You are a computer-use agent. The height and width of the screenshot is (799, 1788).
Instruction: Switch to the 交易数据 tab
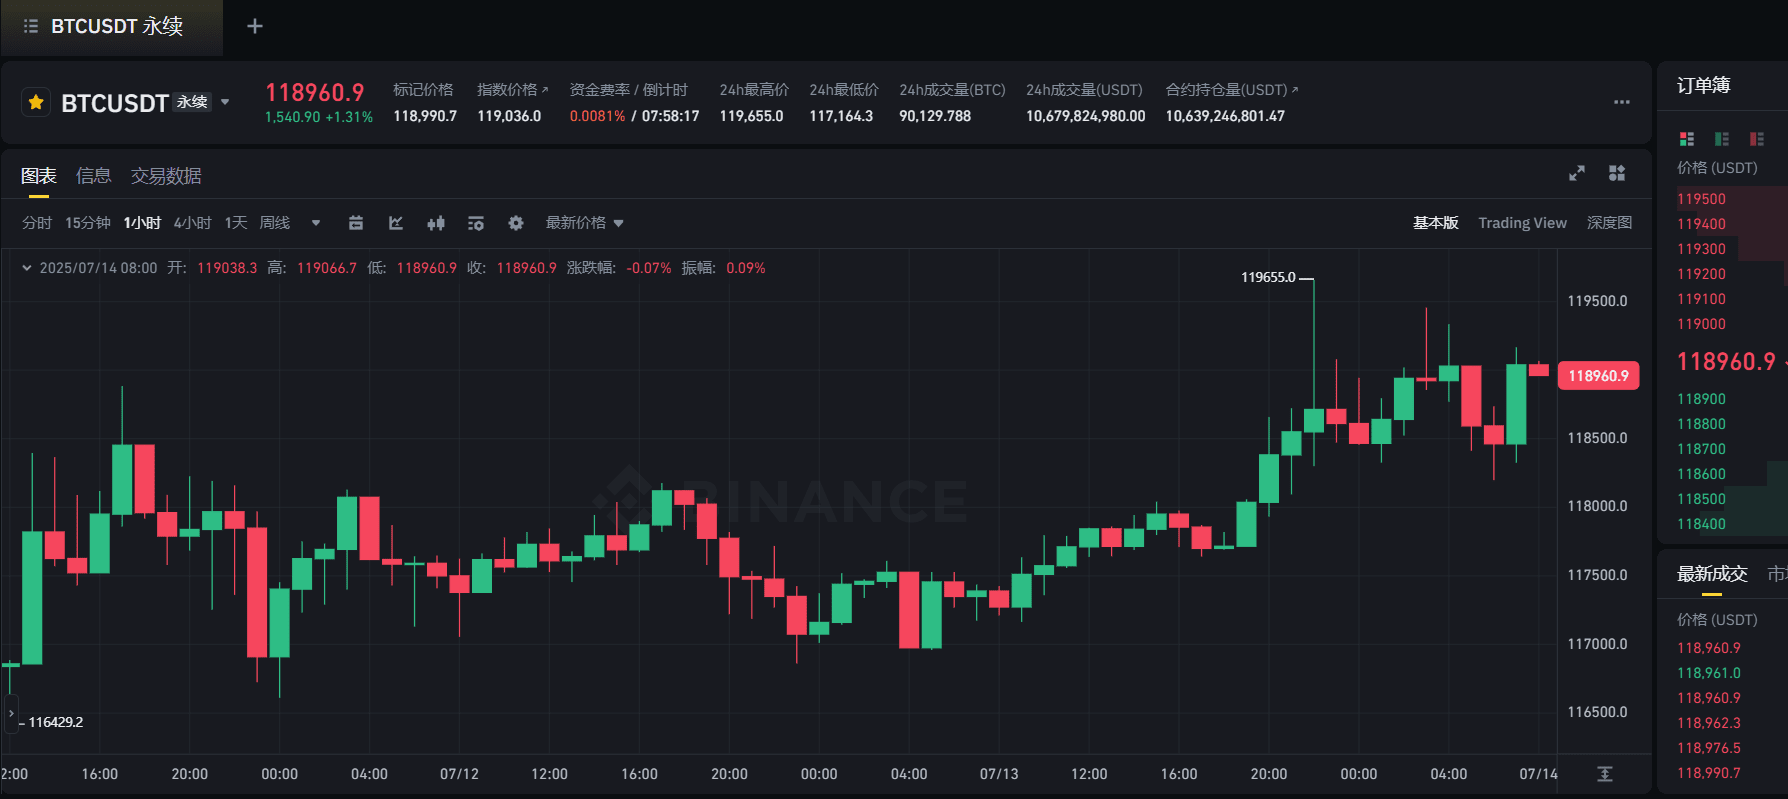point(166,176)
